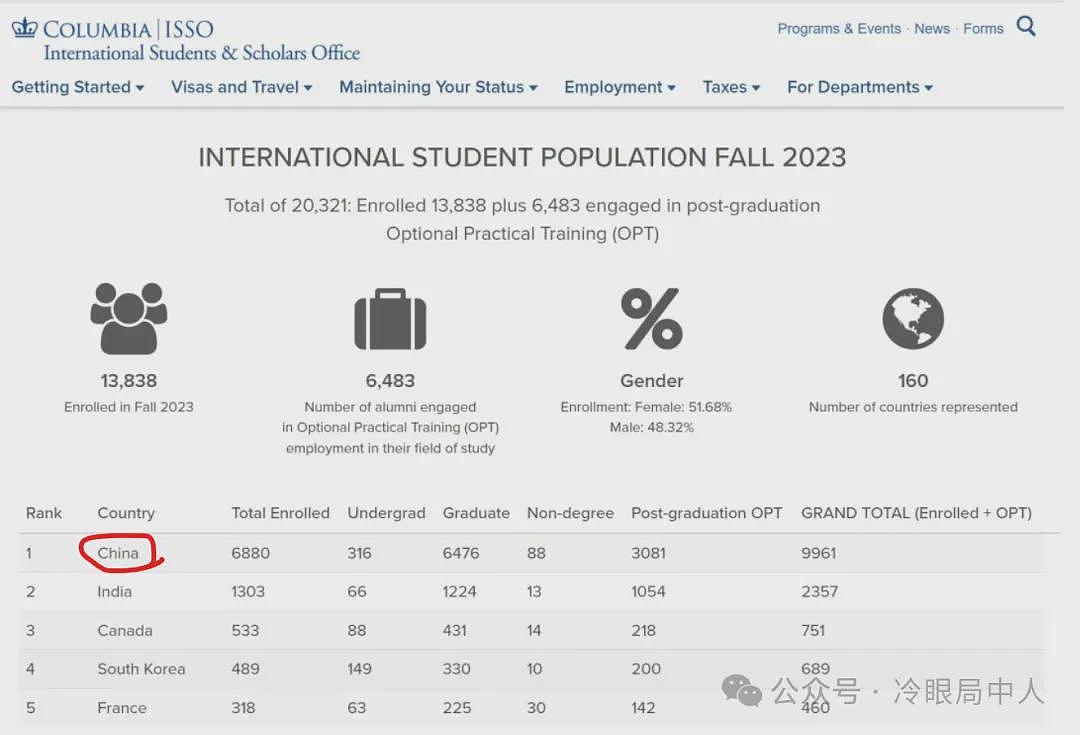Click the enrolled students group icon
The image size is (1080, 735).
pyautogui.click(x=129, y=318)
